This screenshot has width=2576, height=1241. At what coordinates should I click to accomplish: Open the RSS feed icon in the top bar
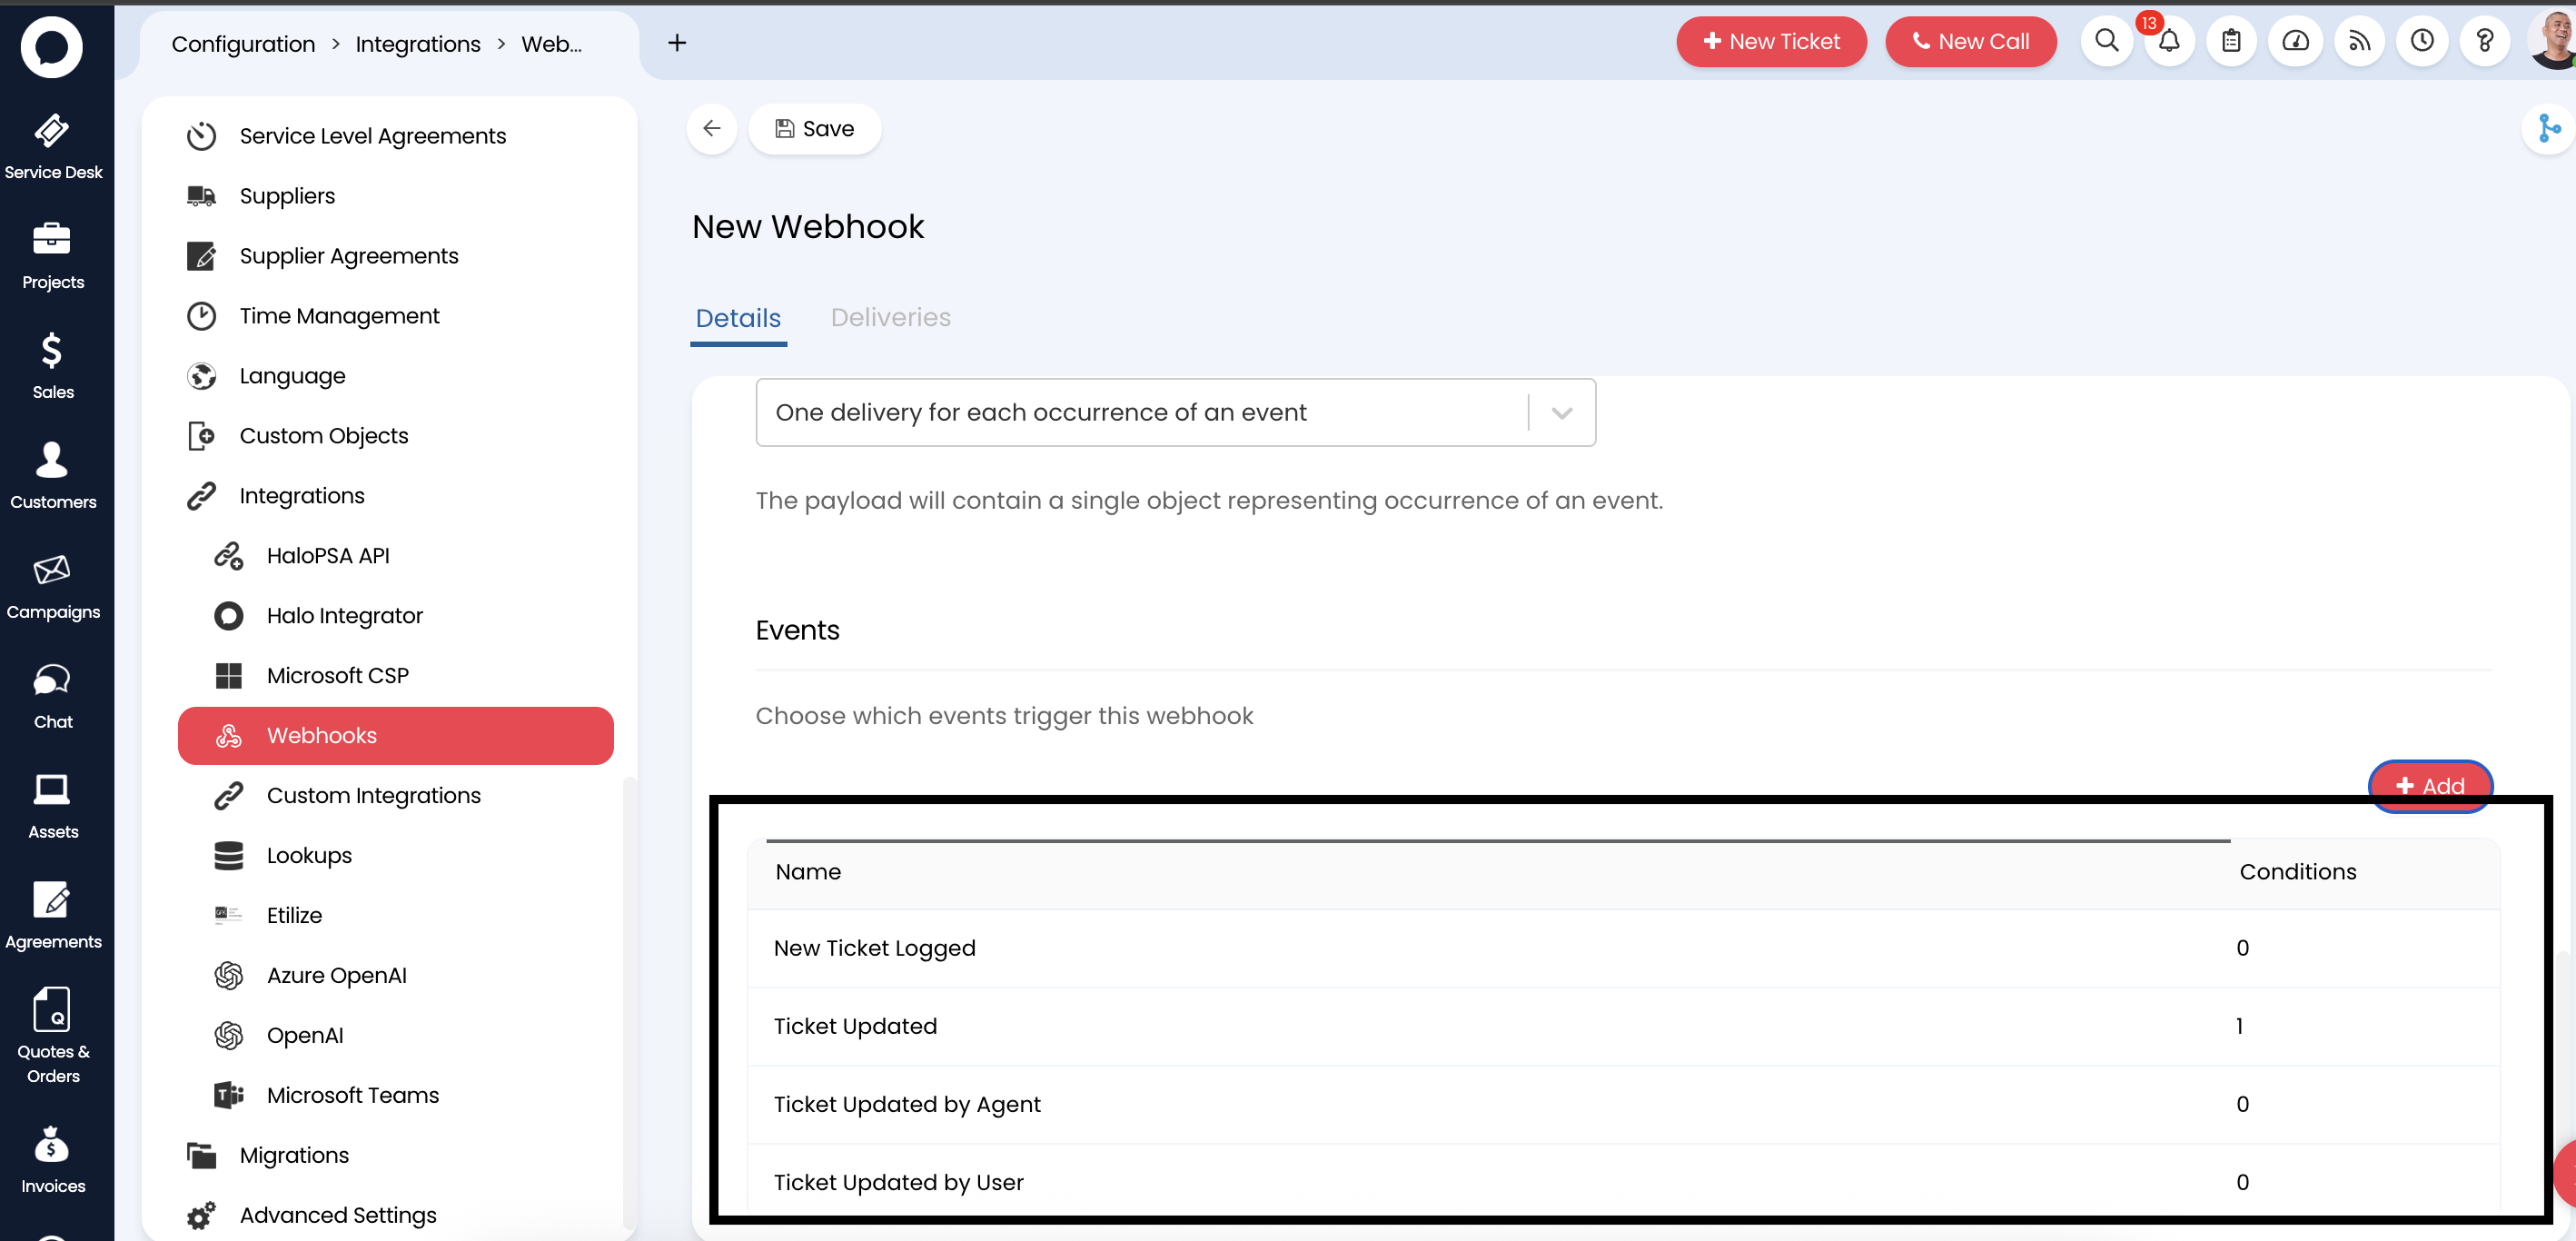tap(2359, 41)
